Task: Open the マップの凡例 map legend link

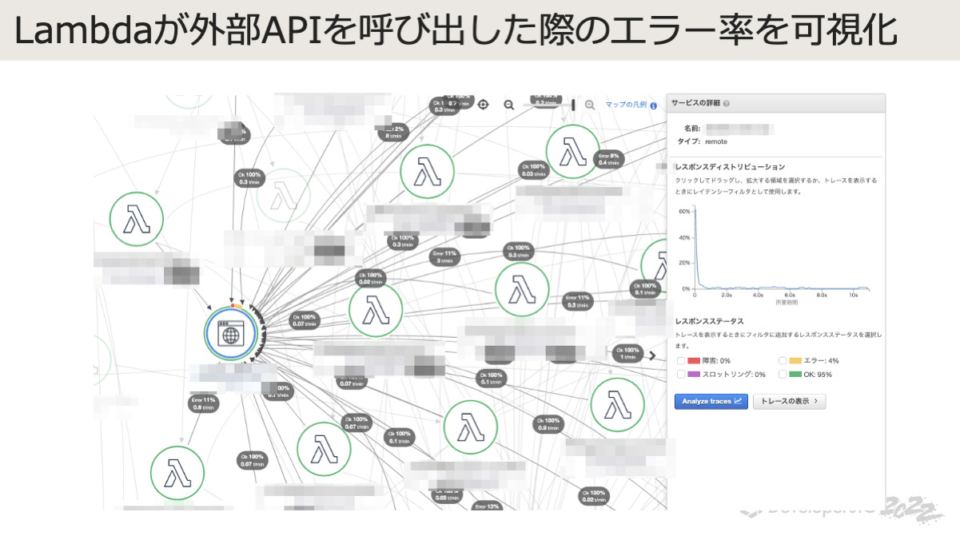Action: tap(626, 105)
